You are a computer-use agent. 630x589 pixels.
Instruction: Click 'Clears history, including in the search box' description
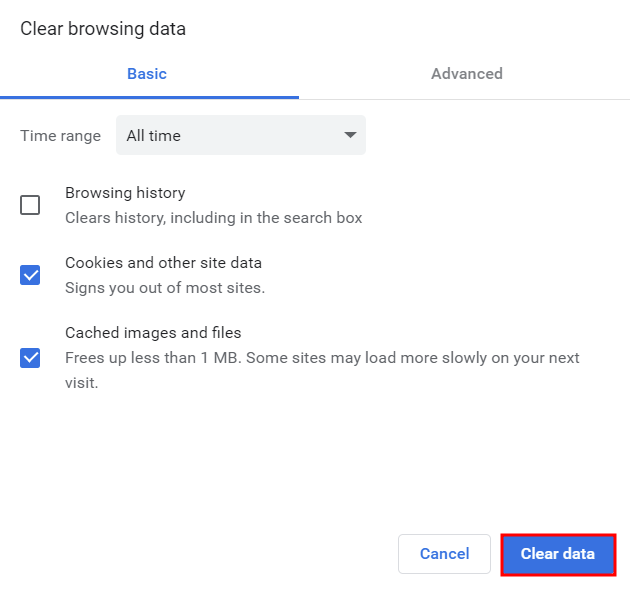[x=213, y=218]
